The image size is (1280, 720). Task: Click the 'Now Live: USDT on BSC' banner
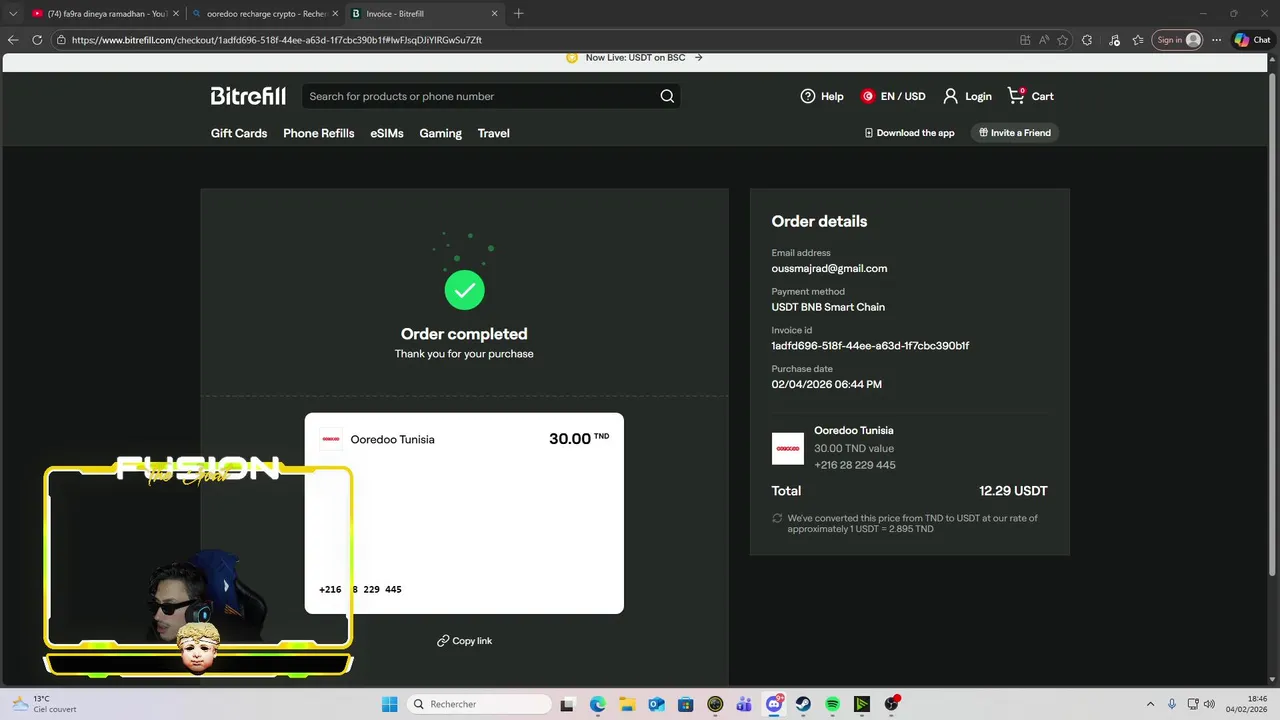pos(635,57)
